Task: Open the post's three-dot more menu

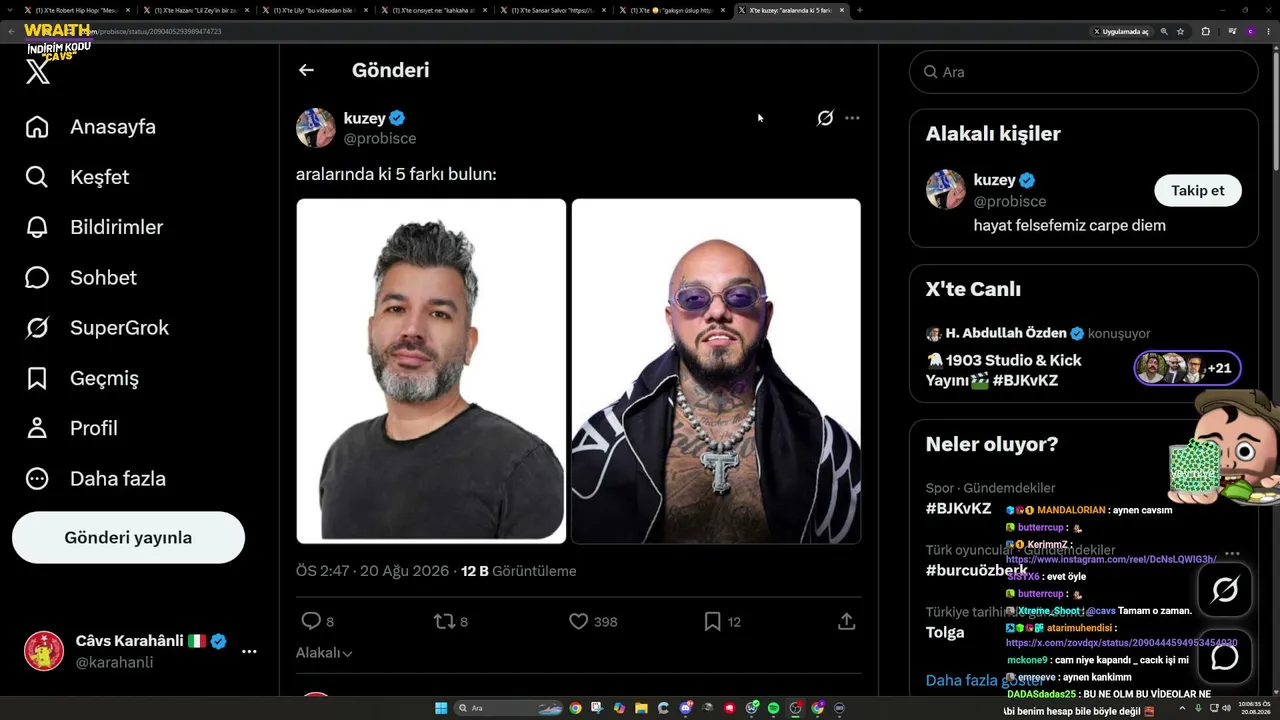Action: 852,118
